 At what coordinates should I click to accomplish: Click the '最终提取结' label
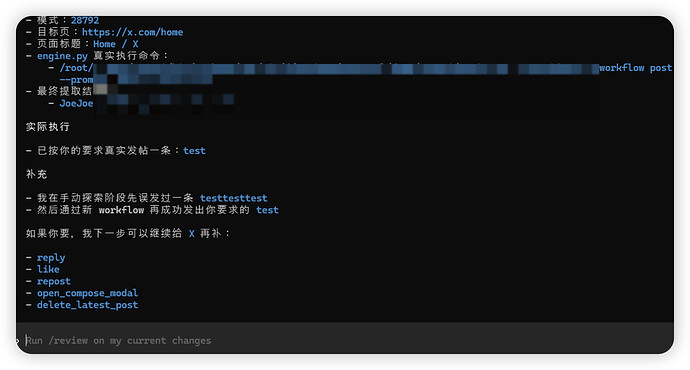[x=64, y=91]
